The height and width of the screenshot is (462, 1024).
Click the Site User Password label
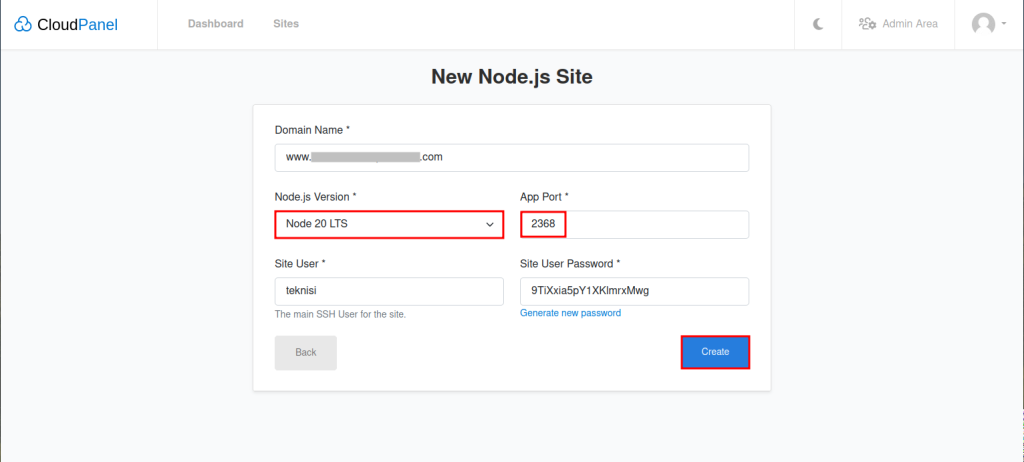pyautogui.click(x=570, y=263)
